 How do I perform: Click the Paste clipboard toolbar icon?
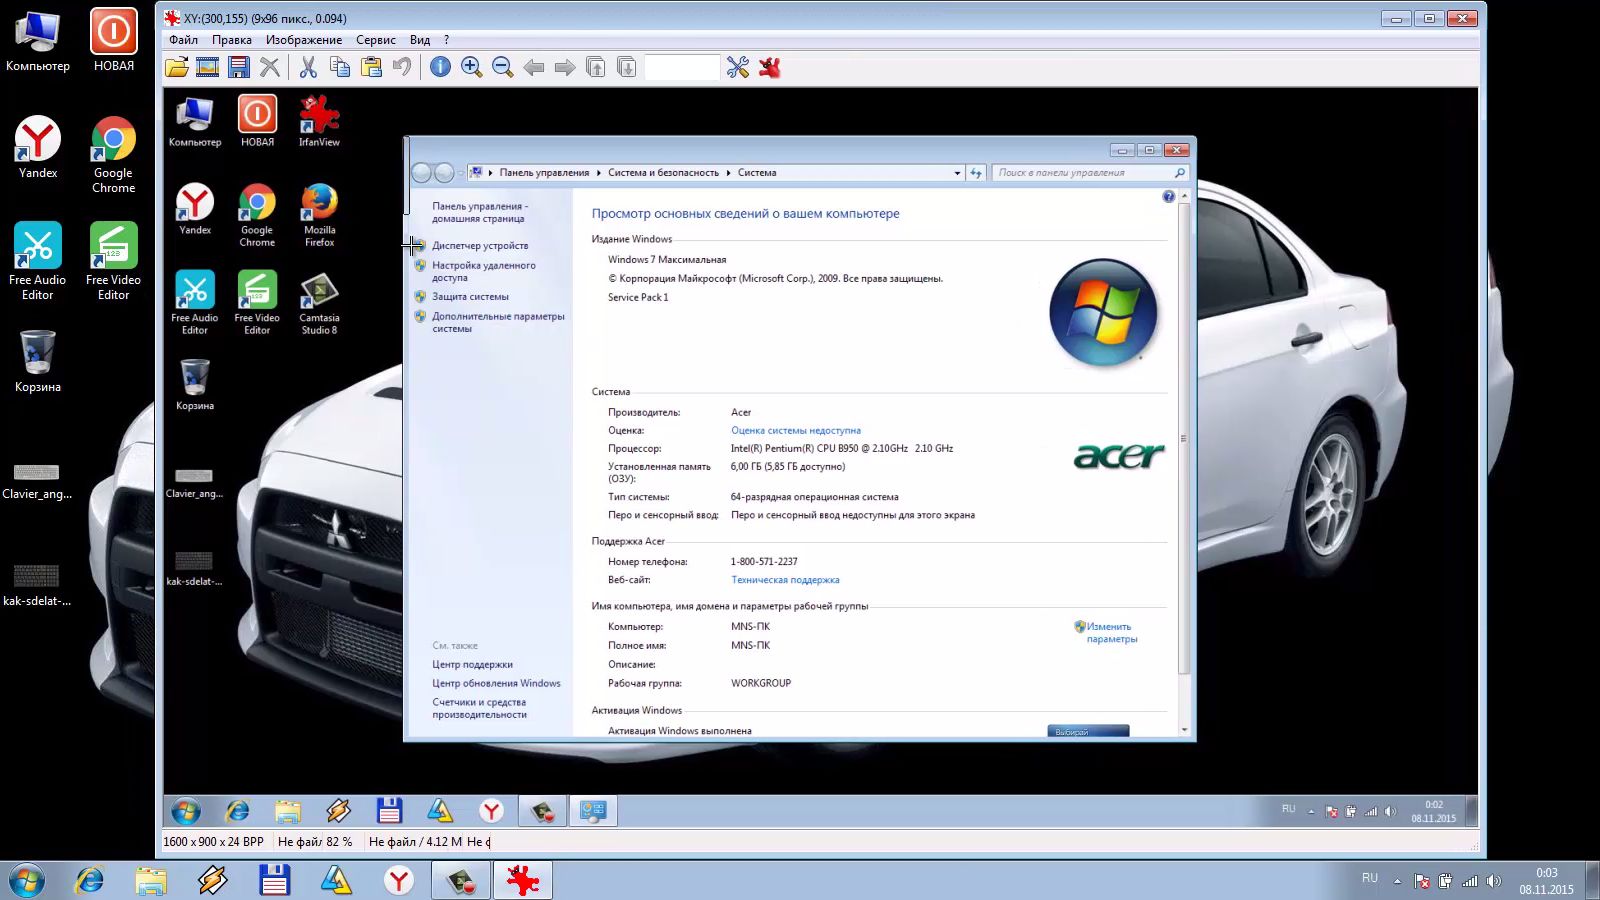click(x=371, y=67)
